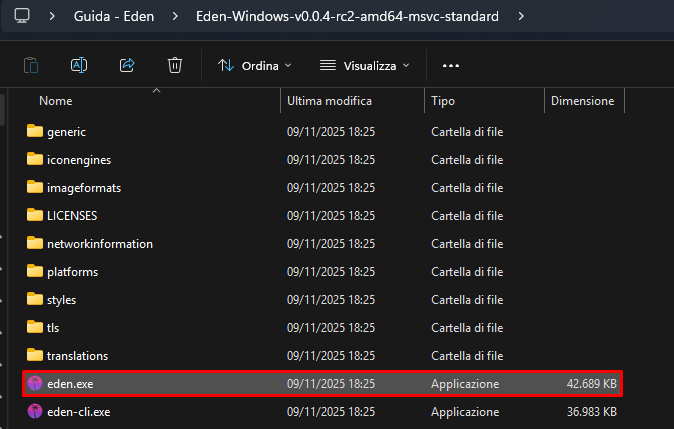
Task: Select the styles folder icon
Action: (x=35, y=299)
